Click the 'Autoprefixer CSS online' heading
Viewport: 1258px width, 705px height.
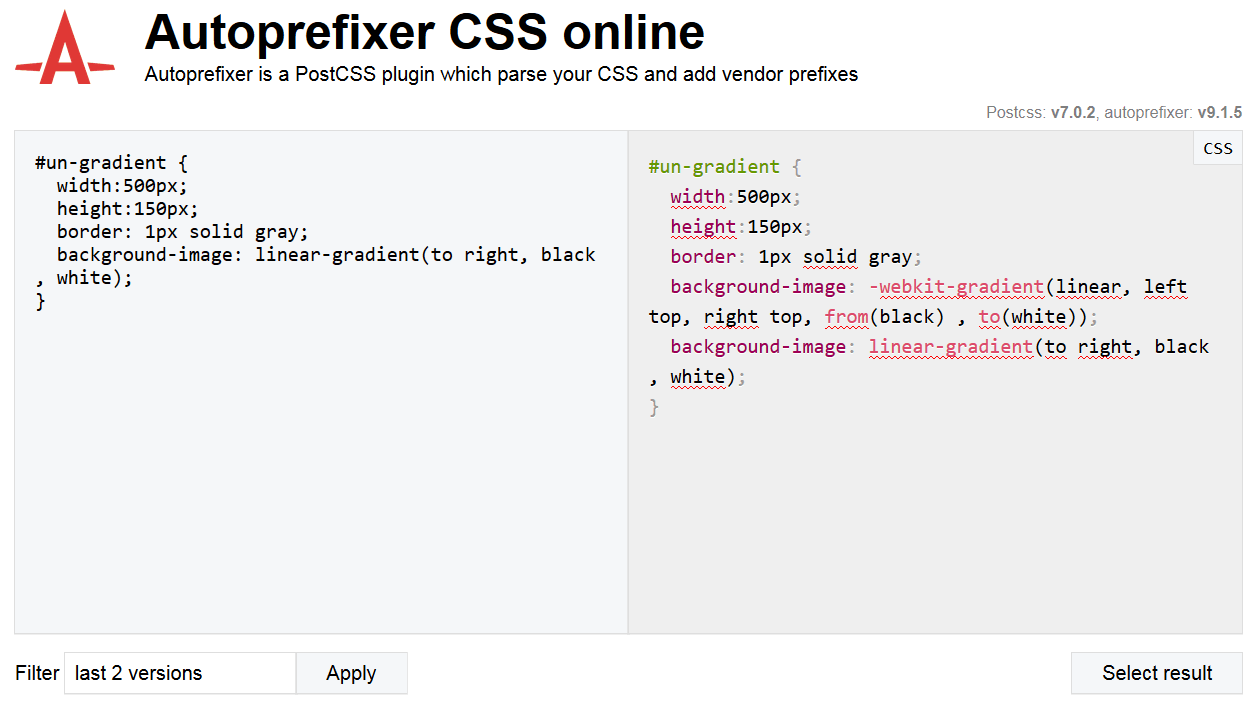click(x=425, y=32)
